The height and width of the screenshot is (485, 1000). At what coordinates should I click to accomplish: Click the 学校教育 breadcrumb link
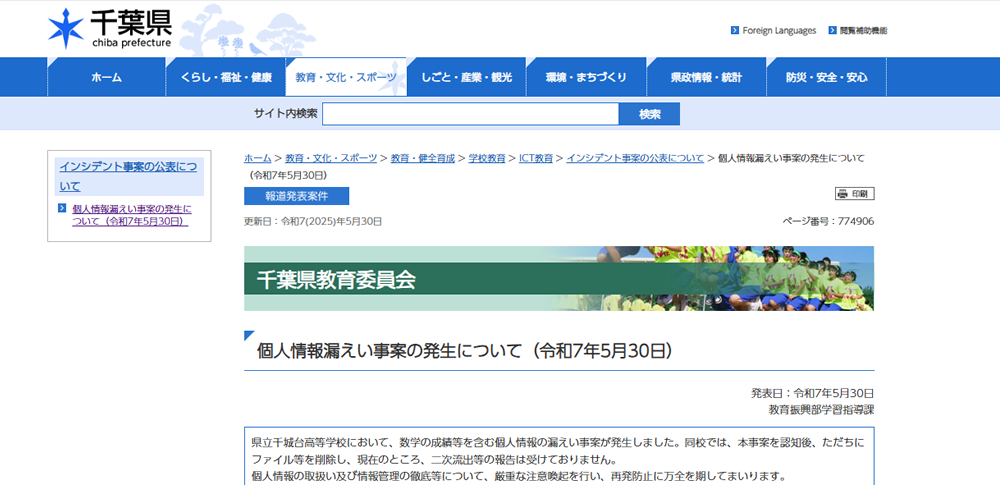[x=487, y=158]
